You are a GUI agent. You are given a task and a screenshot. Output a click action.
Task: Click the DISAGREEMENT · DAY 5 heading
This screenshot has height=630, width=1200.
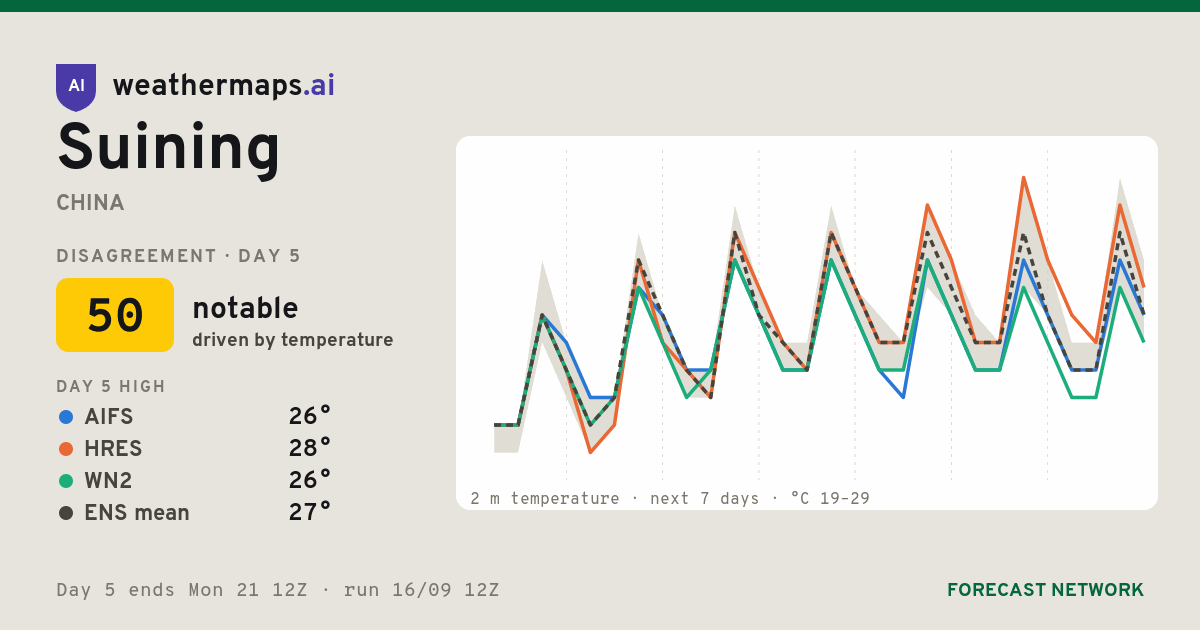tap(178, 256)
